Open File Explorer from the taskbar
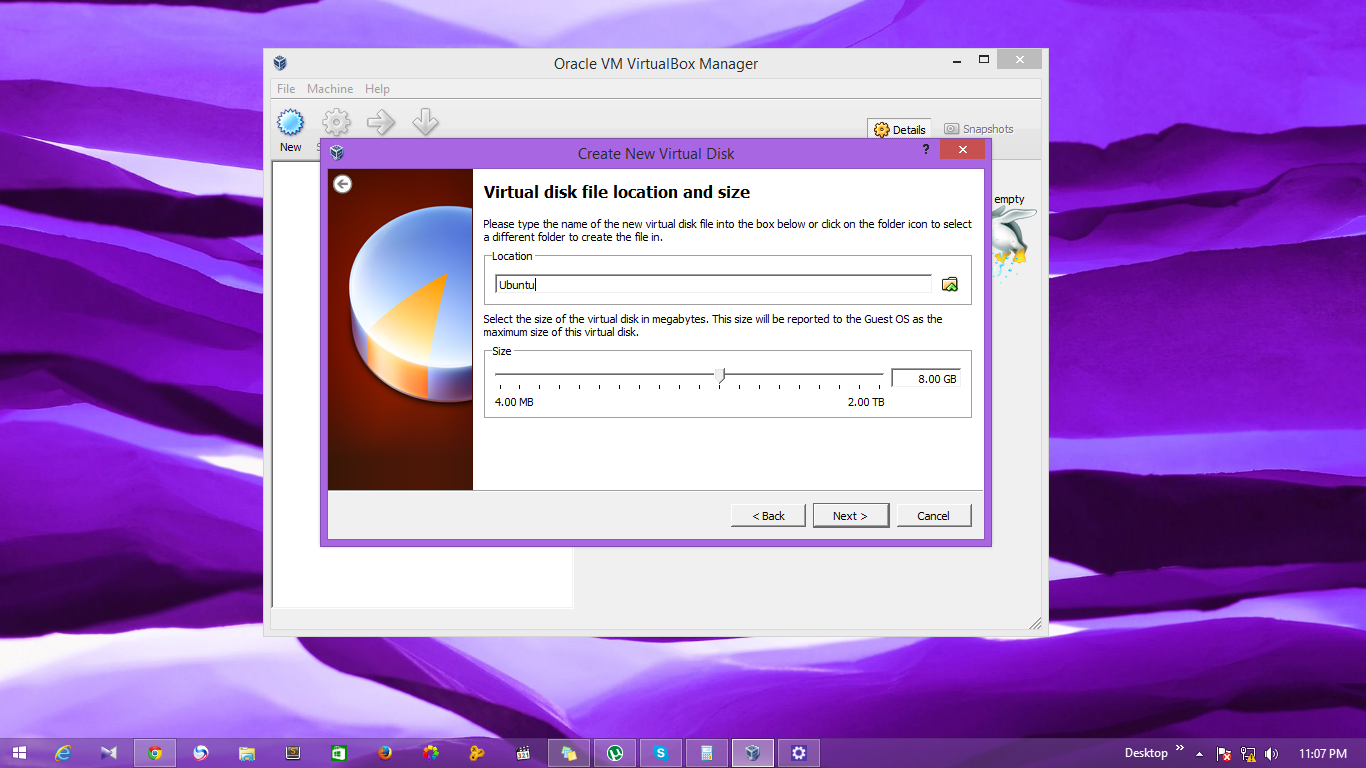 (x=247, y=753)
